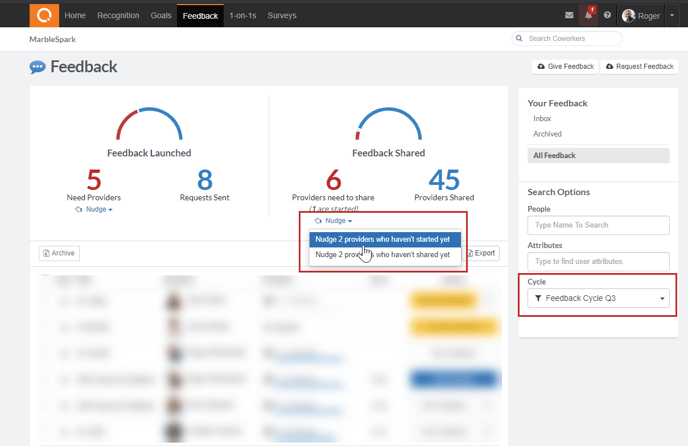The width and height of the screenshot is (688, 446).
Task: Click the Feedback speech bubble icon
Action: pos(38,68)
